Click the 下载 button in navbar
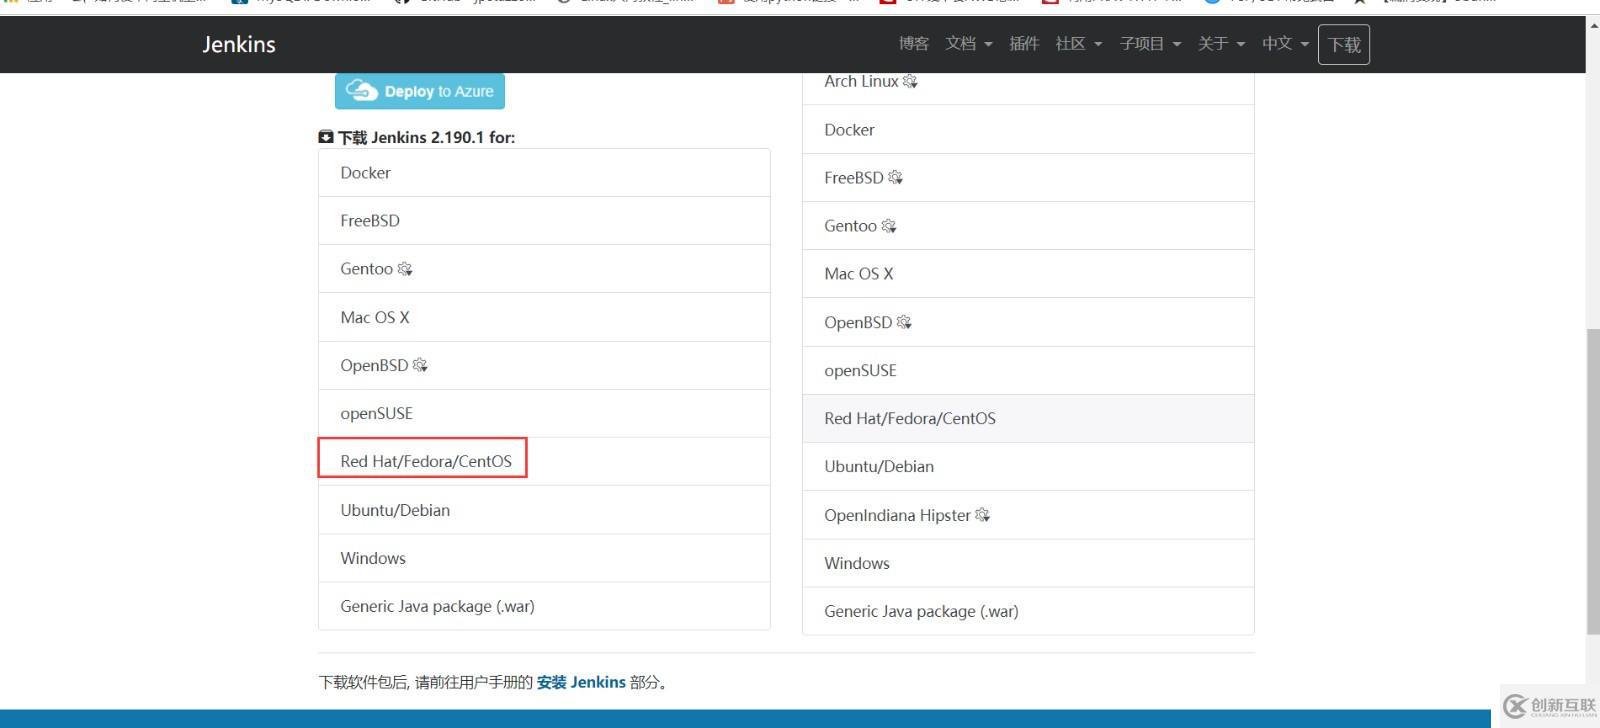 point(1344,45)
